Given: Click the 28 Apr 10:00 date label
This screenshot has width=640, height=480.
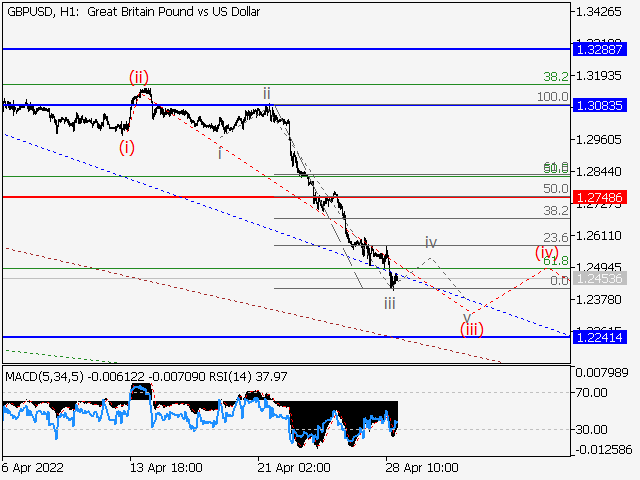Looking at the screenshot, I should 422,467.
